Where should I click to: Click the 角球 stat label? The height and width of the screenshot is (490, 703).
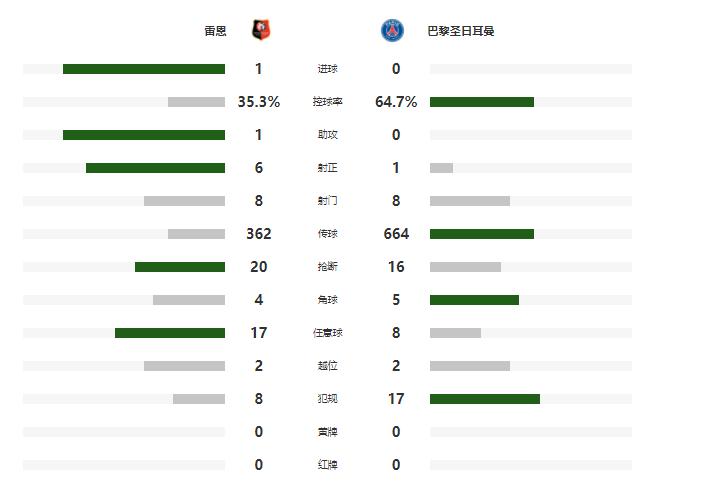pyautogui.click(x=327, y=300)
